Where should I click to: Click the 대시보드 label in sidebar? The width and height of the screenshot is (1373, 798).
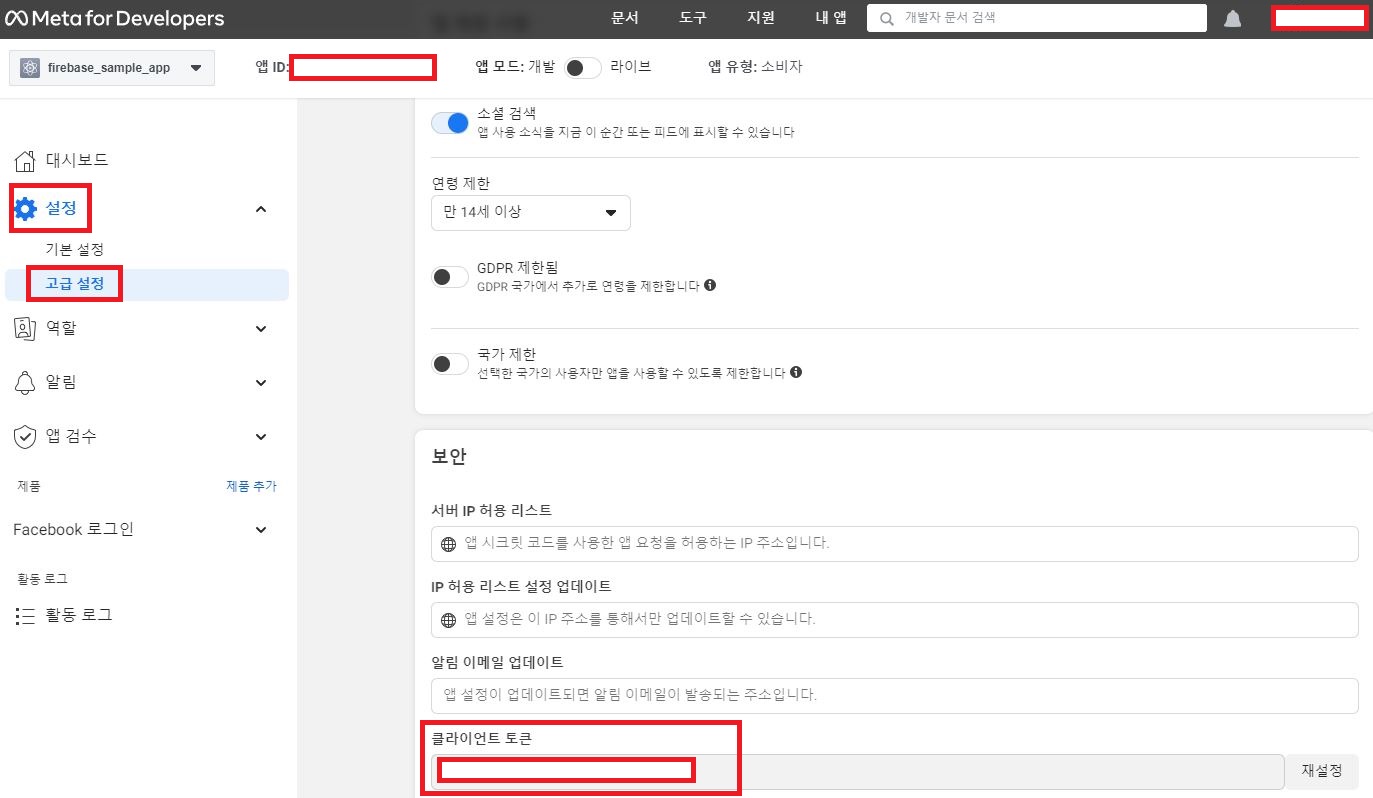(x=77, y=160)
